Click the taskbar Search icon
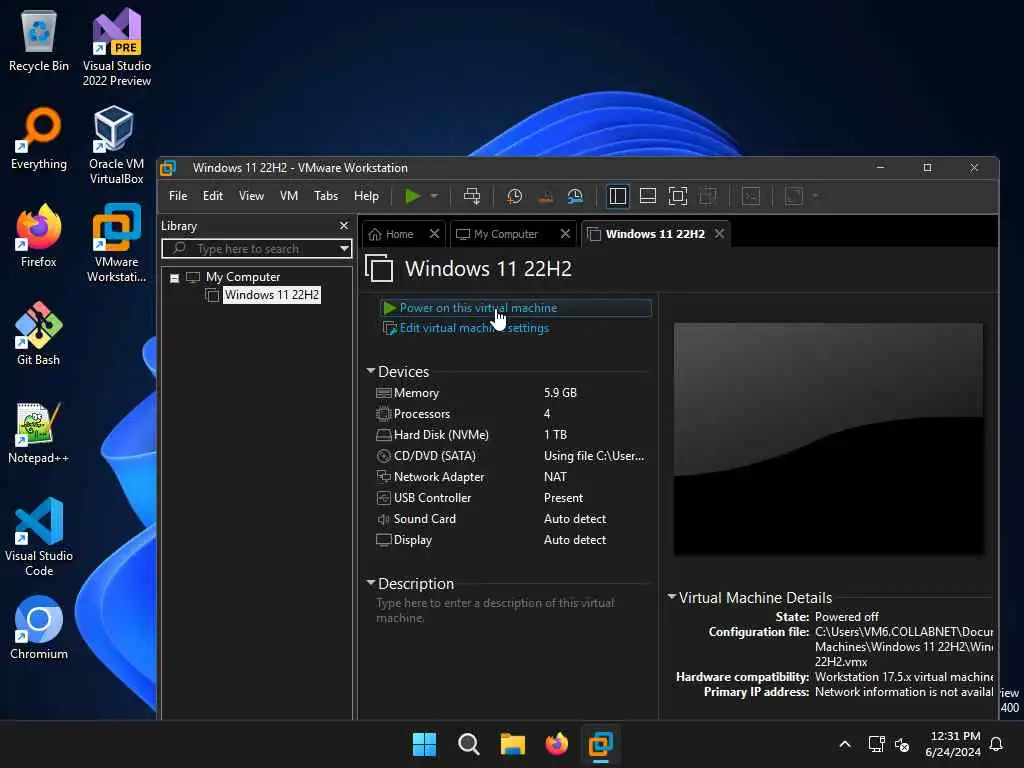The height and width of the screenshot is (768, 1024). (x=468, y=744)
